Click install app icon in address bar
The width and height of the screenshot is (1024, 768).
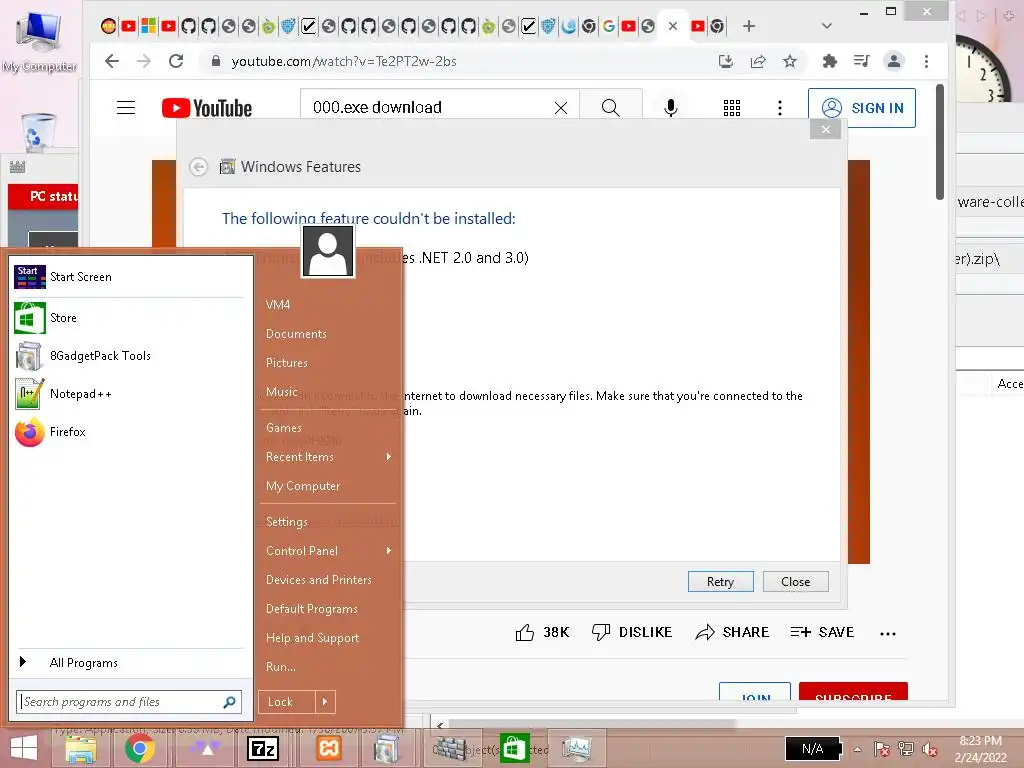pos(726,61)
